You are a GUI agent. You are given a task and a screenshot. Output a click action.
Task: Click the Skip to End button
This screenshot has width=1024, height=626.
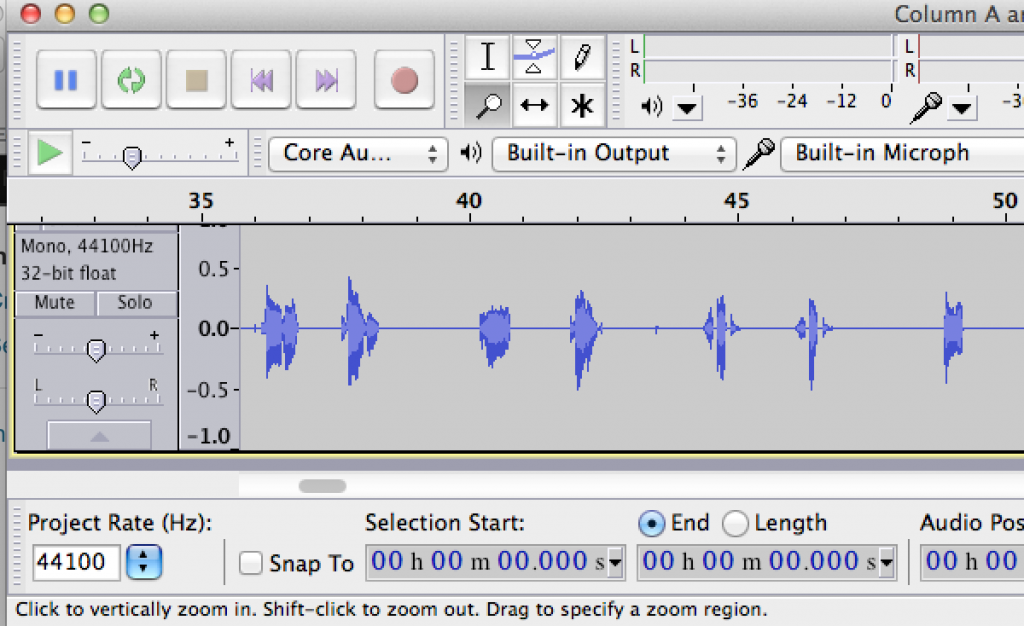(x=326, y=80)
